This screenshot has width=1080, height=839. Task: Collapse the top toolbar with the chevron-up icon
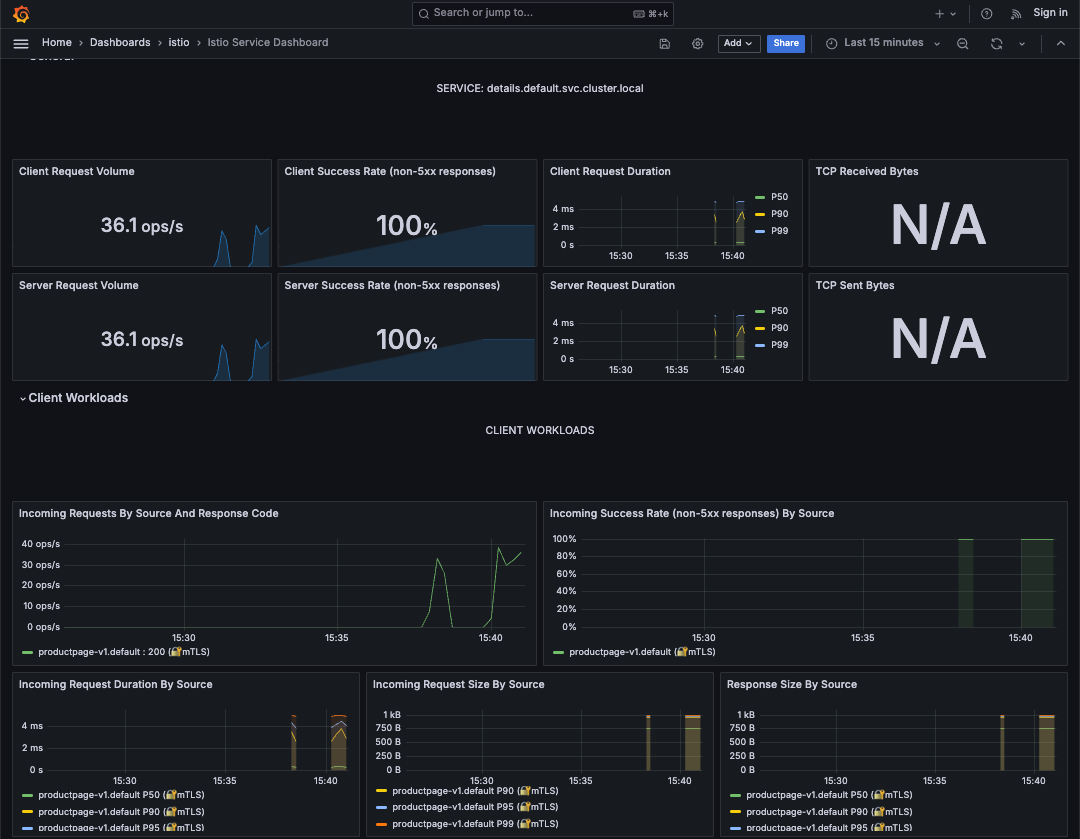click(1061, 43)
